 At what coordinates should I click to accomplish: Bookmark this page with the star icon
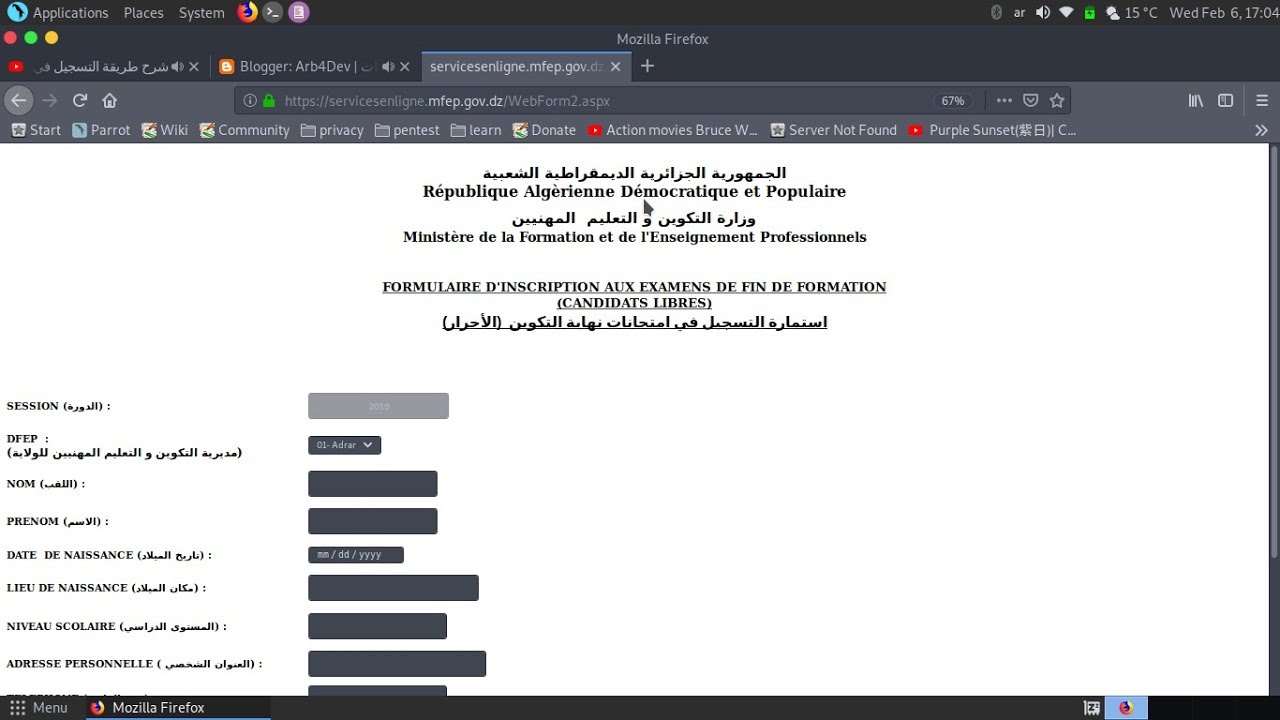(1057, 100)
